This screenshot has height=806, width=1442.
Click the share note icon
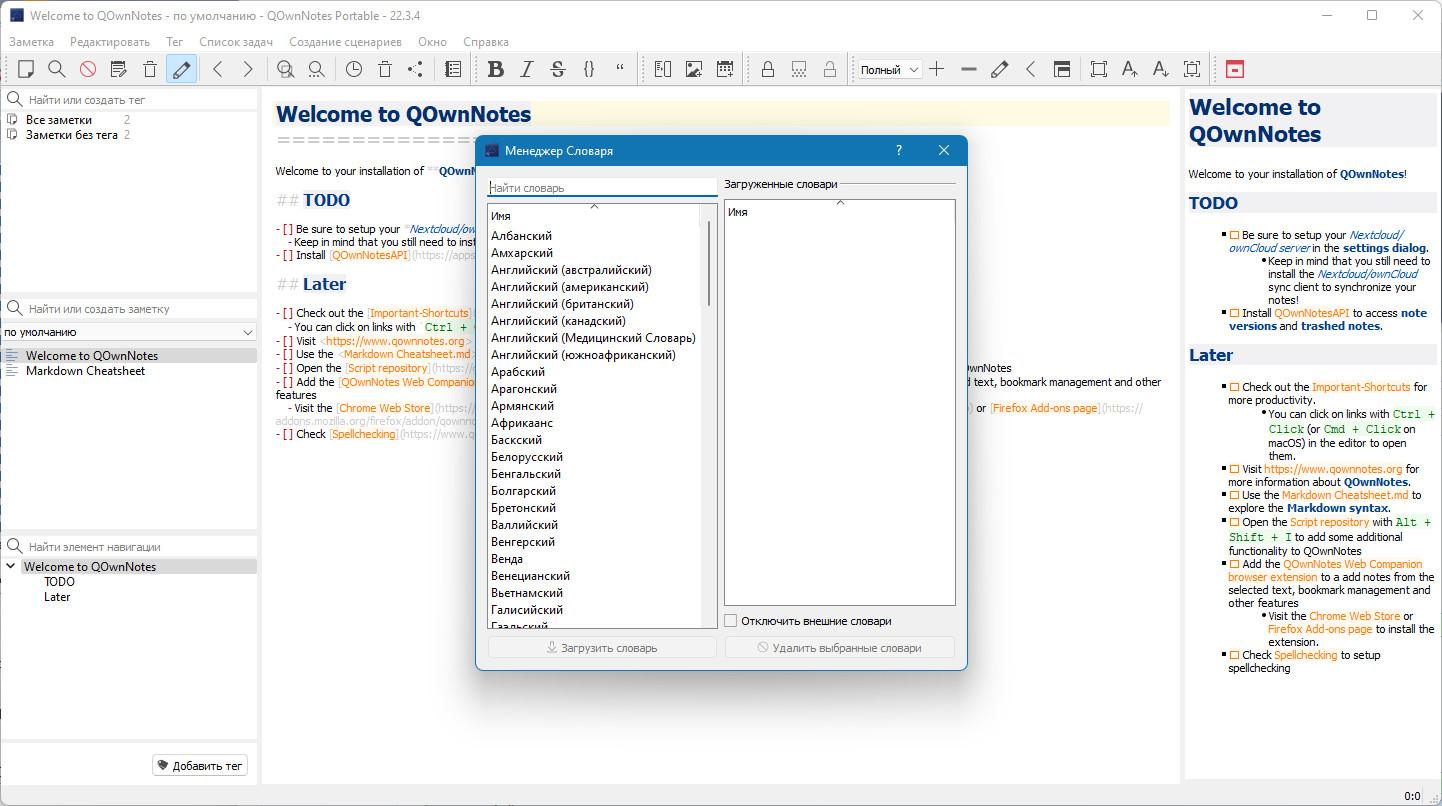415,69
